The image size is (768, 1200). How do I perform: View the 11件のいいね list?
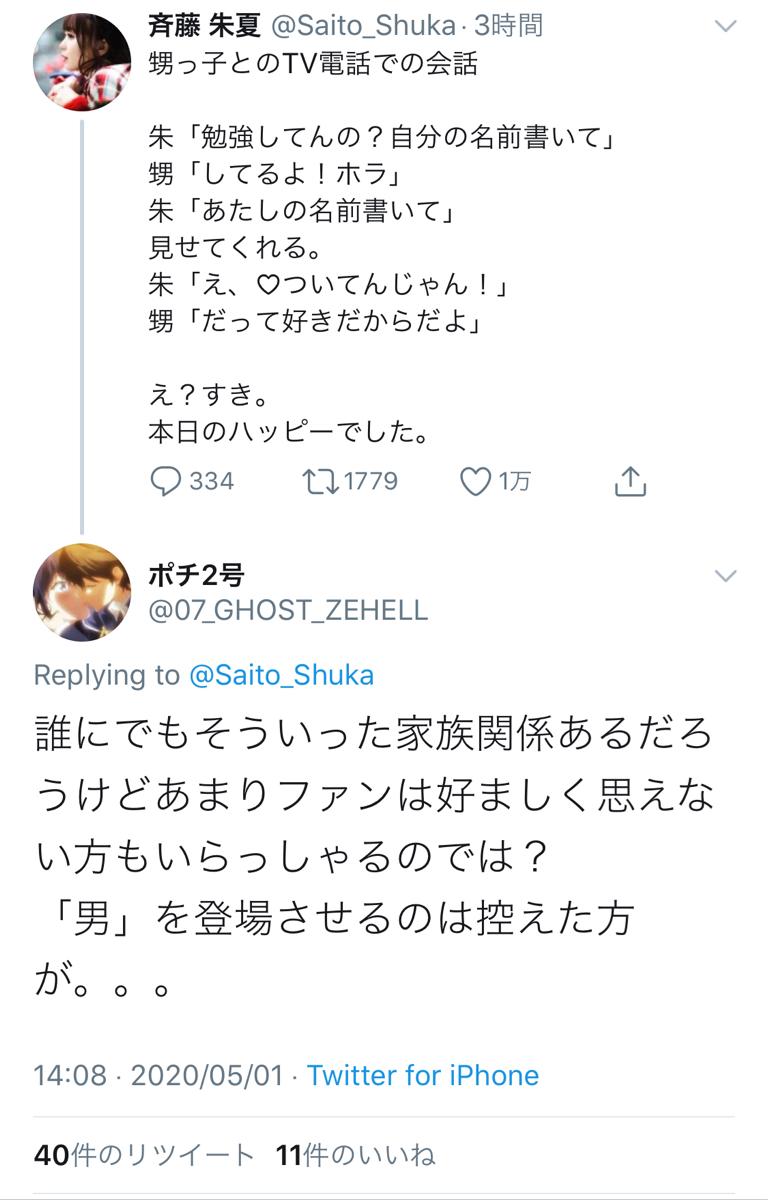tap(355, 1155)
